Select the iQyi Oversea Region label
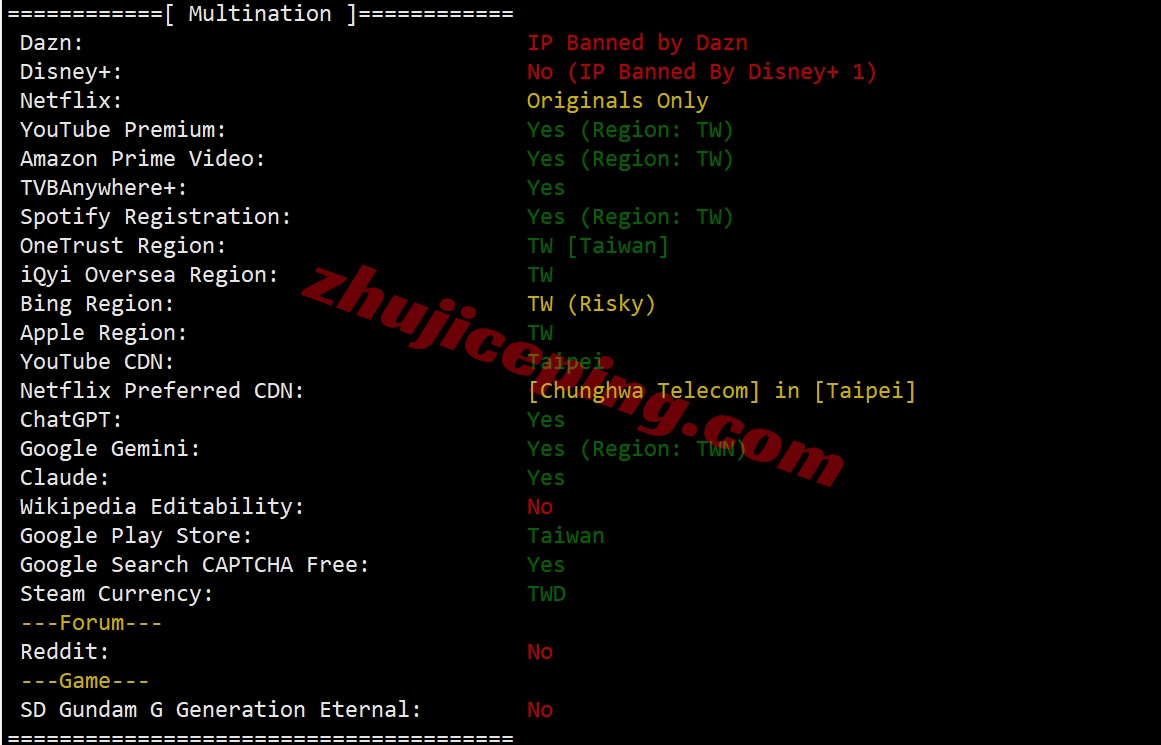This screenshot has height=745, width=1161. coord(149,275)
